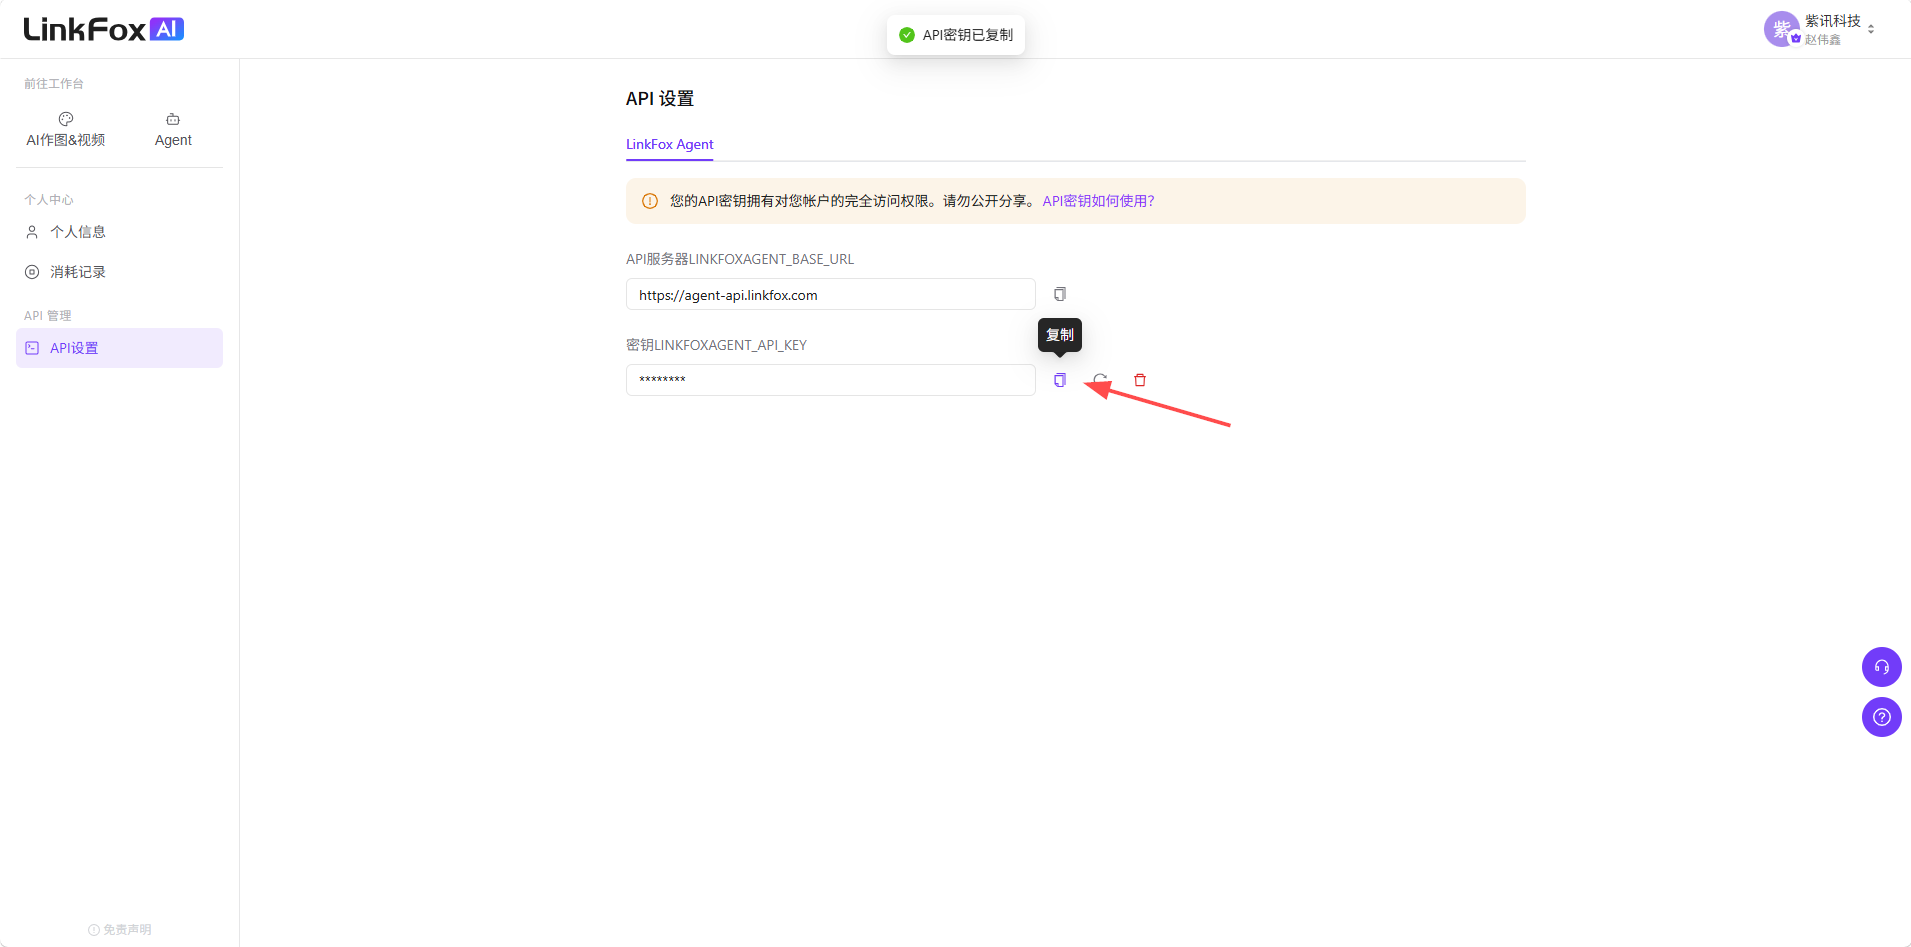The image size is (1911, 947).
Task: Expand the 紫讯科技 account switcher
Action: tap(1871, 29)
